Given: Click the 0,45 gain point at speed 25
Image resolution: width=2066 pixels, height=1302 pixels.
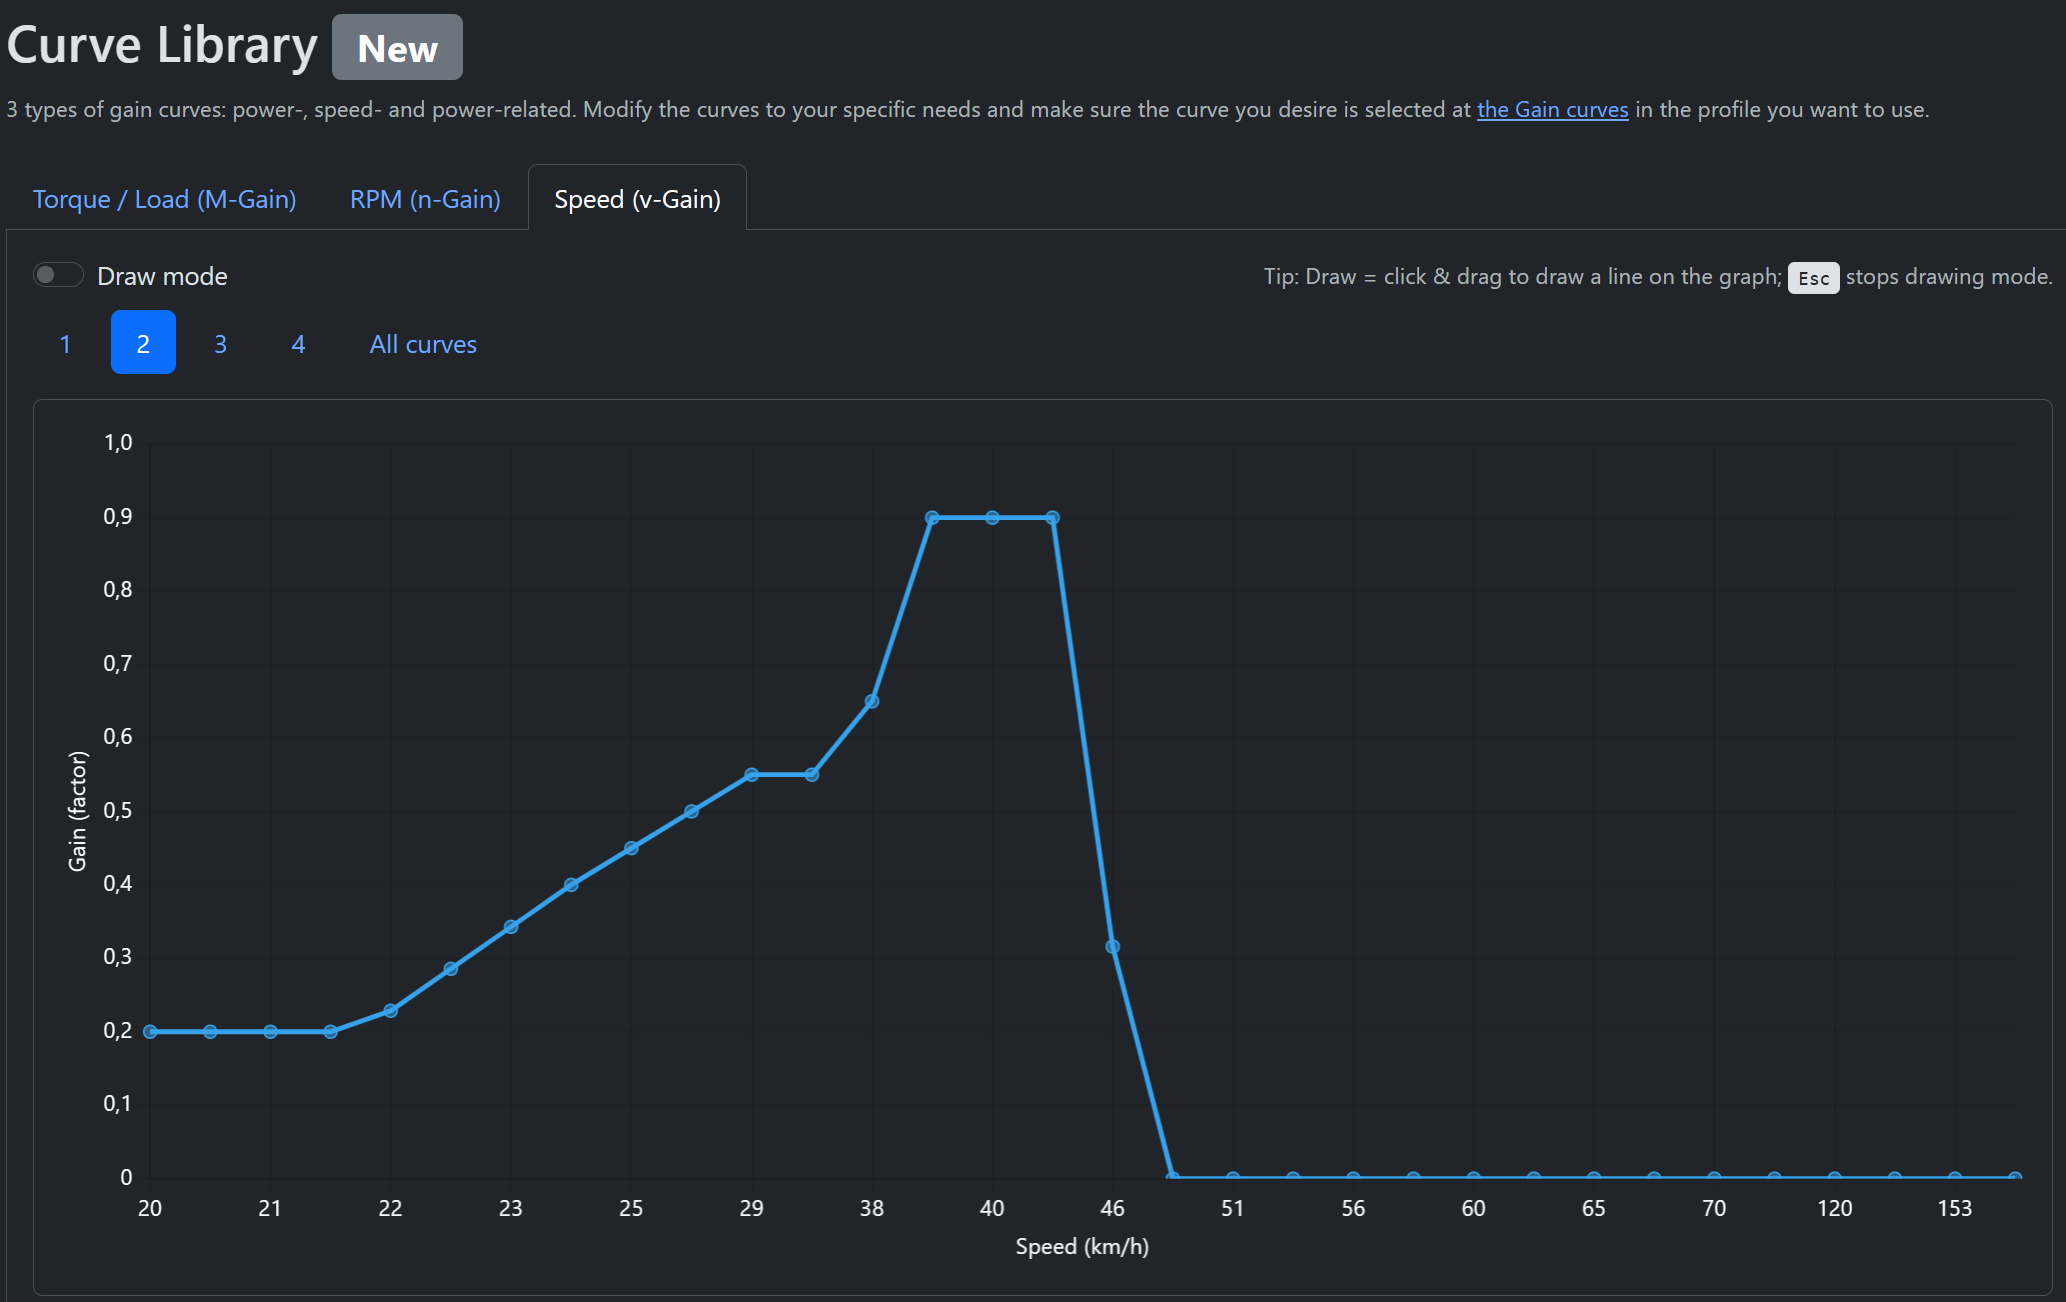Looking at the screenshot, I should [x=631, y=848].
